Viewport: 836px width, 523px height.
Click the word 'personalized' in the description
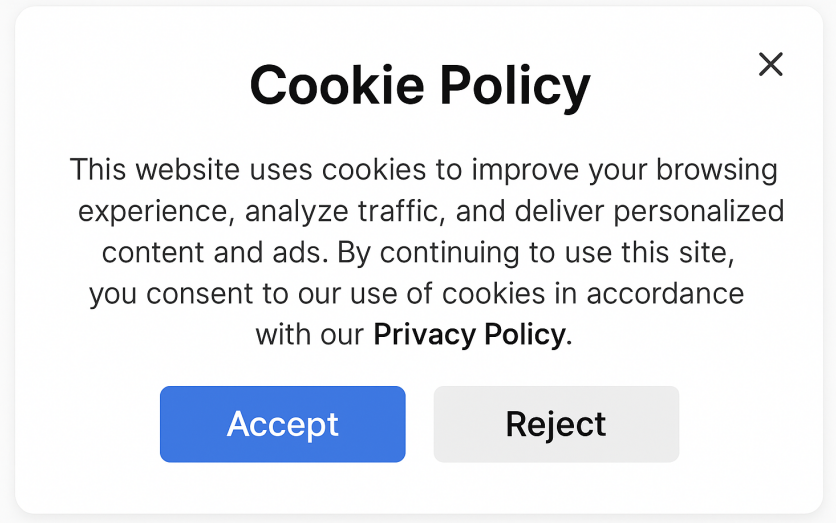699,212
